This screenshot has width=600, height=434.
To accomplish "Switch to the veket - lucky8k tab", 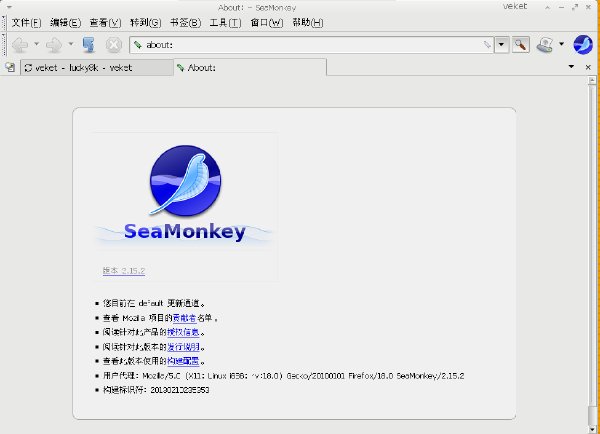I will pos(97,68).
